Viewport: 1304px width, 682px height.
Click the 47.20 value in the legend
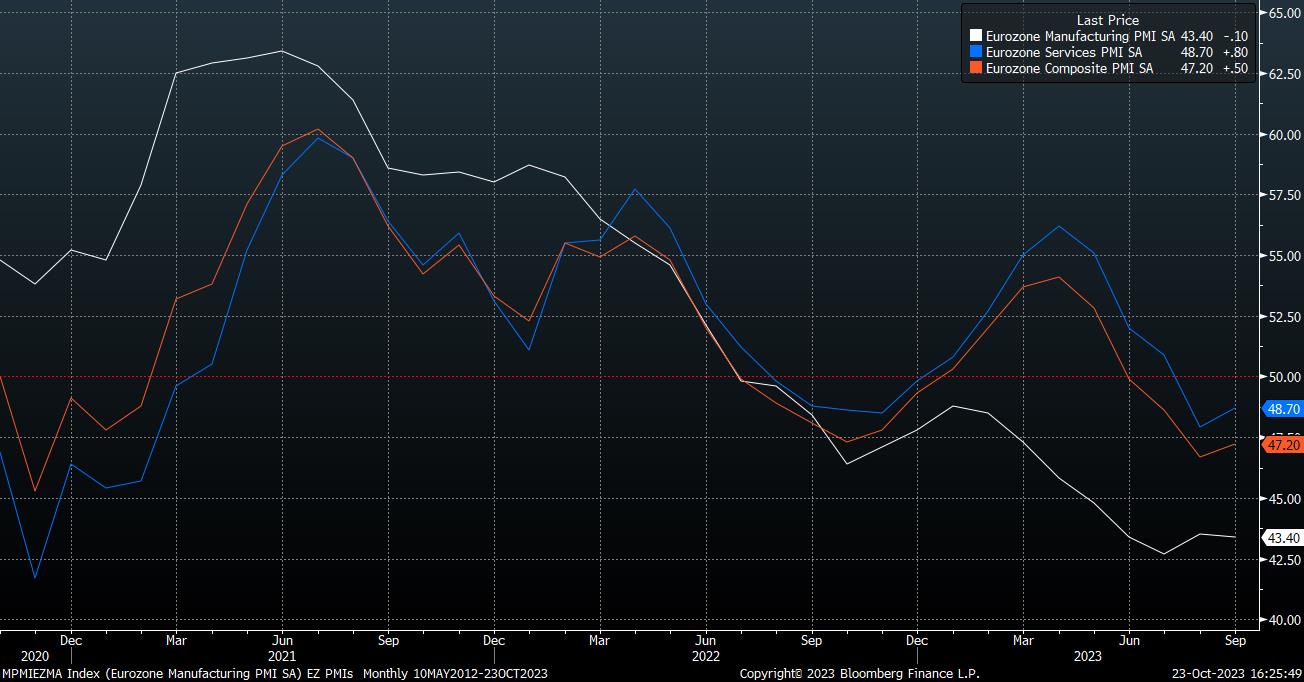pos(1197,68)
